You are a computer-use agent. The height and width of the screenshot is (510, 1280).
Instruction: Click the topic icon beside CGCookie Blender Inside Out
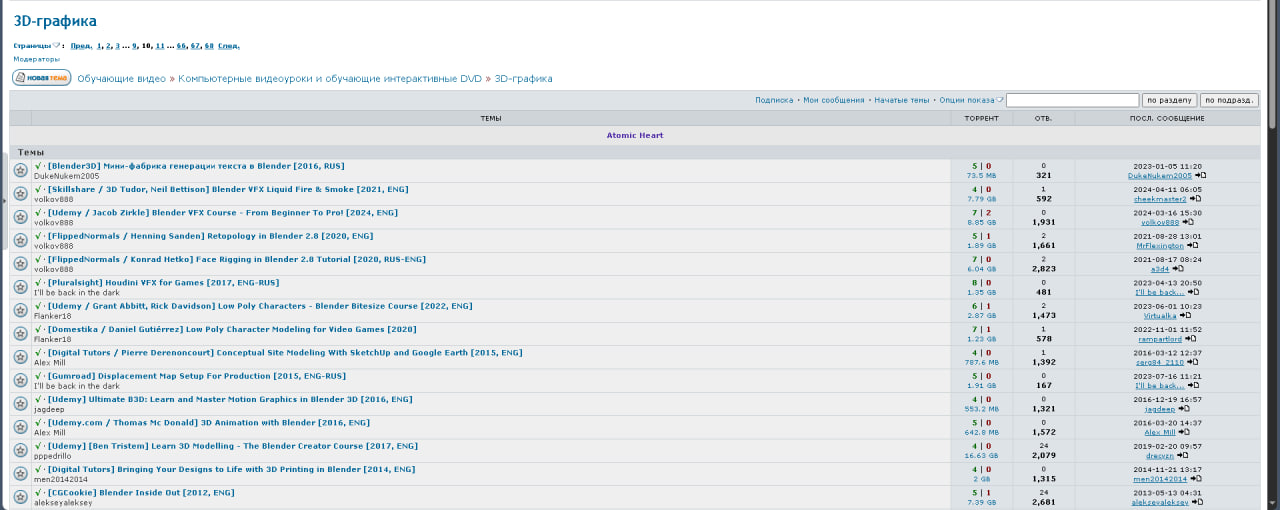coord(20,497)
